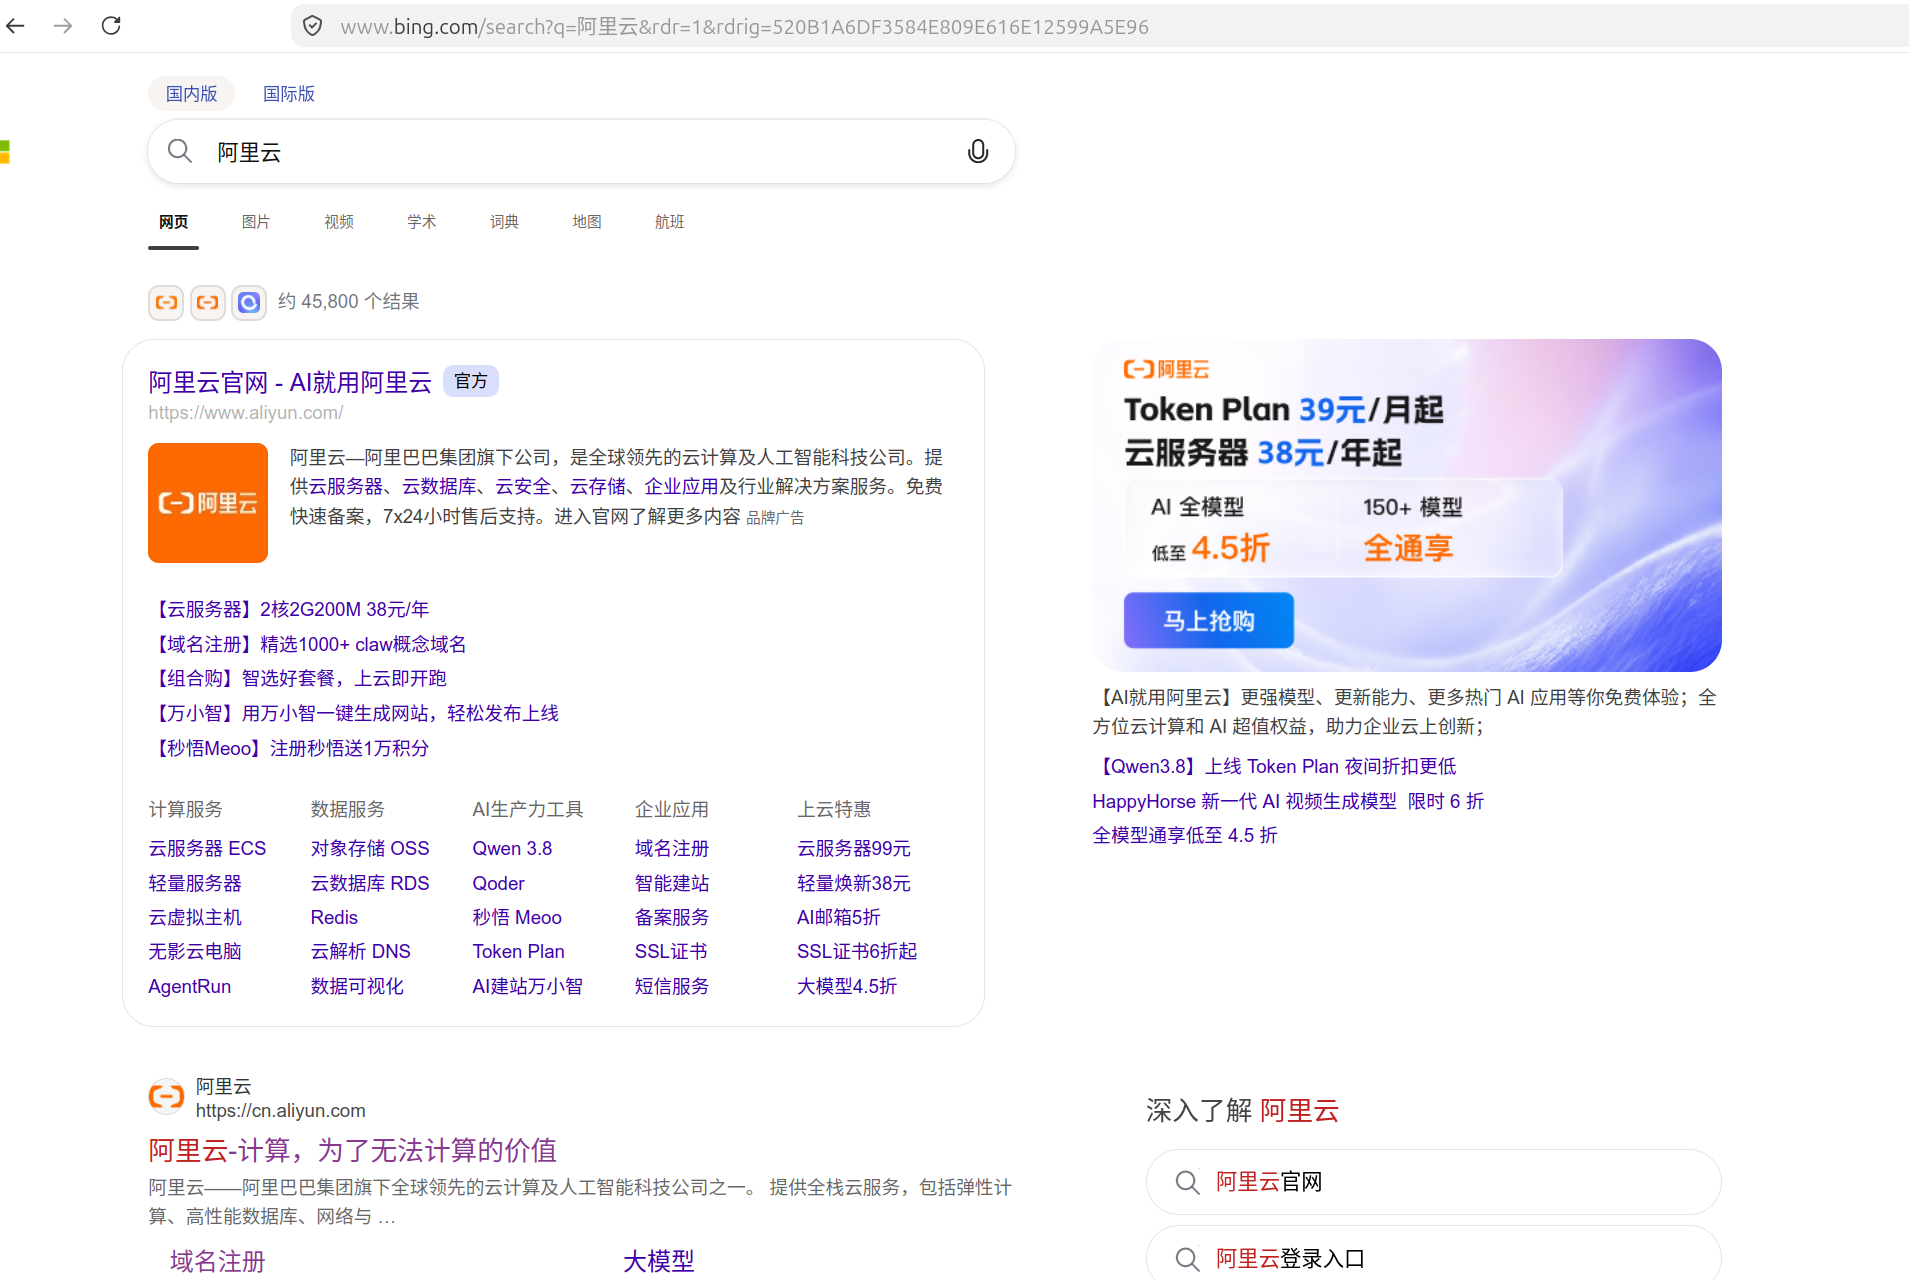Open the 轻量服务器 link

click(195, 884)
